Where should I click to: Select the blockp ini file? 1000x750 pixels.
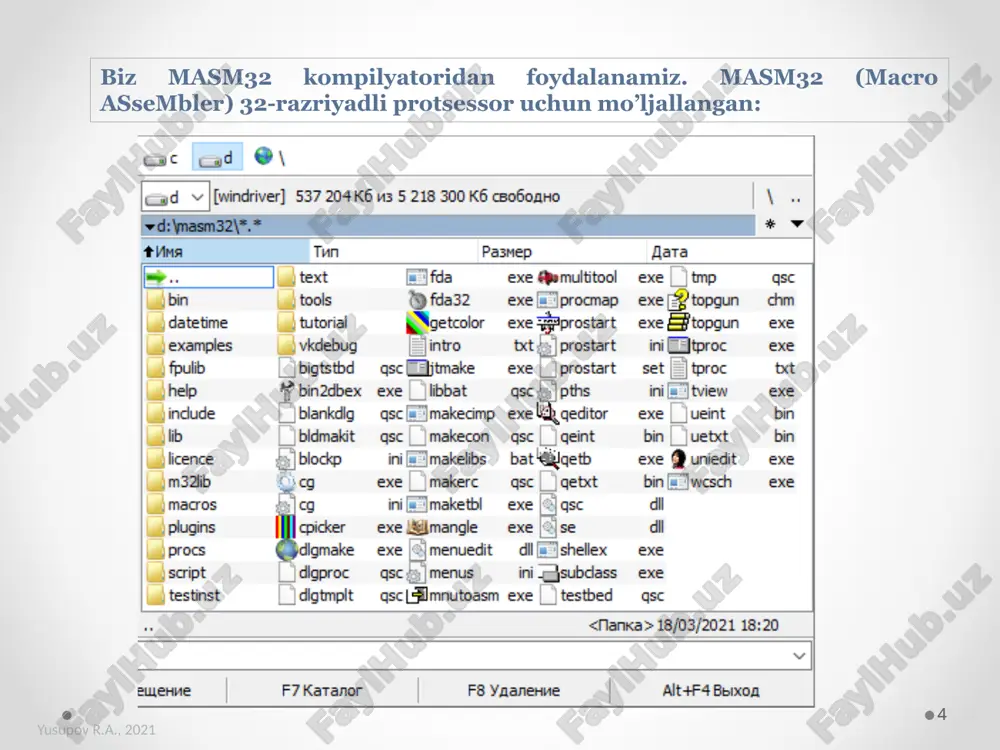point(341,459)
